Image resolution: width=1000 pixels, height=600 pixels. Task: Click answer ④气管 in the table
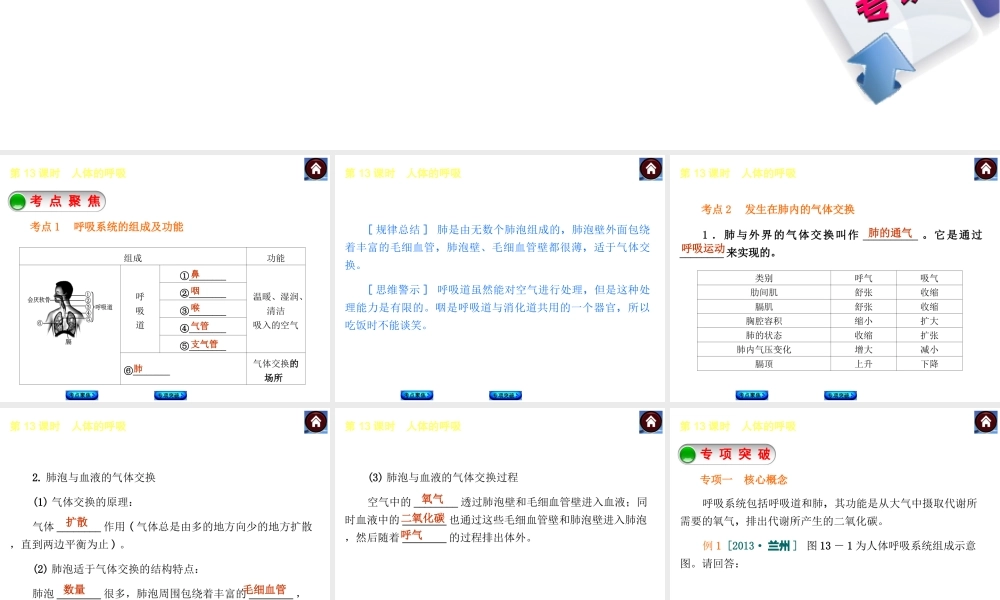(200, 326)
